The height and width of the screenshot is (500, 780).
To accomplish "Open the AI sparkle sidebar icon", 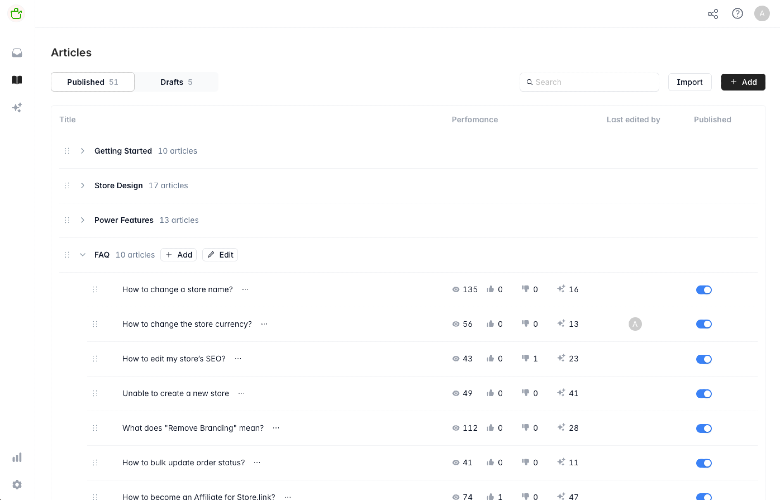I will click(x=17, y=107).
